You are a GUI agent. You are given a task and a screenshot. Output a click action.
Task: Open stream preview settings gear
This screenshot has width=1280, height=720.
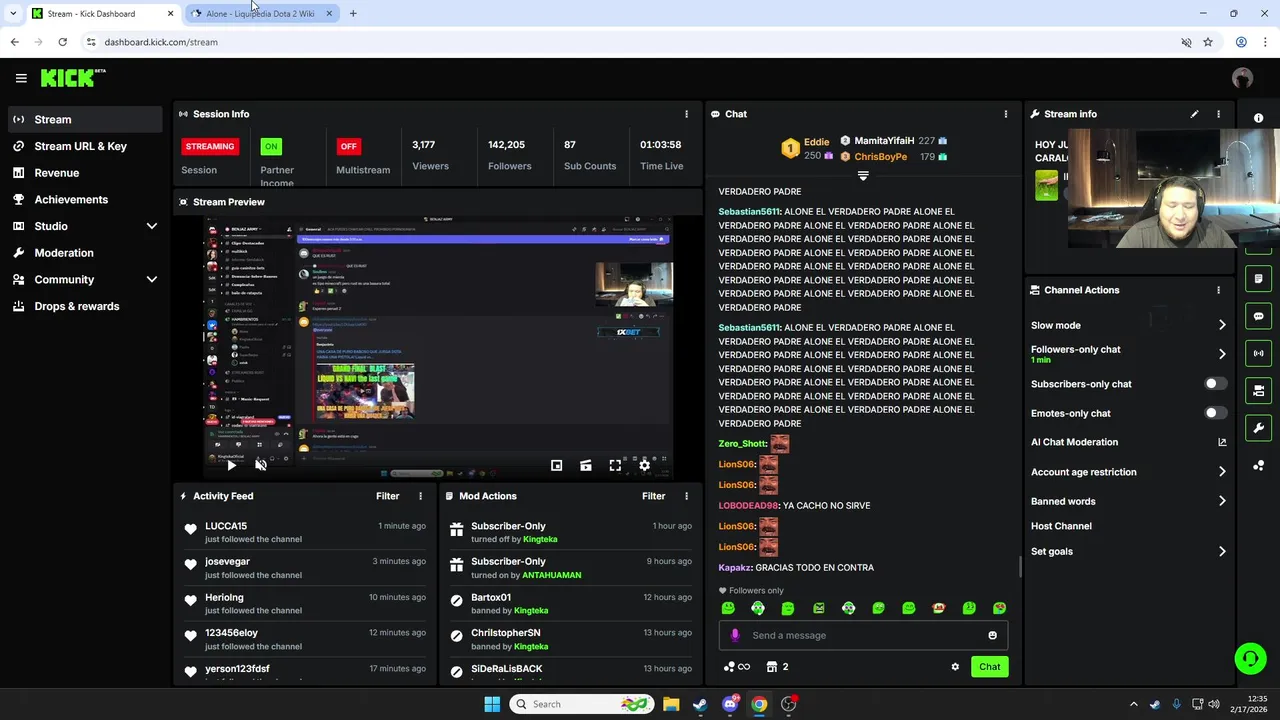pos(645,465)
